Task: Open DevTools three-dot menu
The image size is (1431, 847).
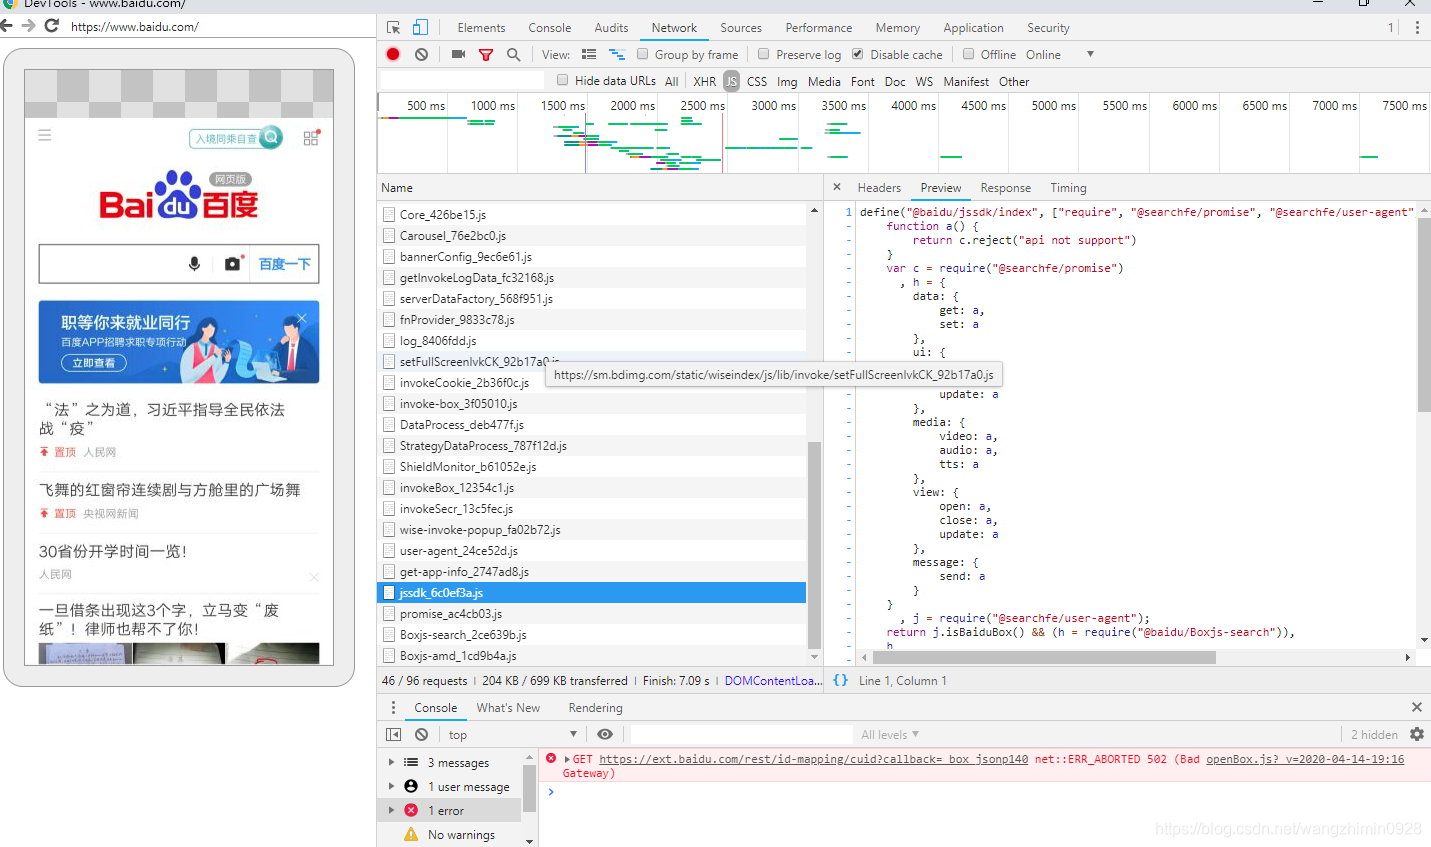Action: tap(1417, 28)
